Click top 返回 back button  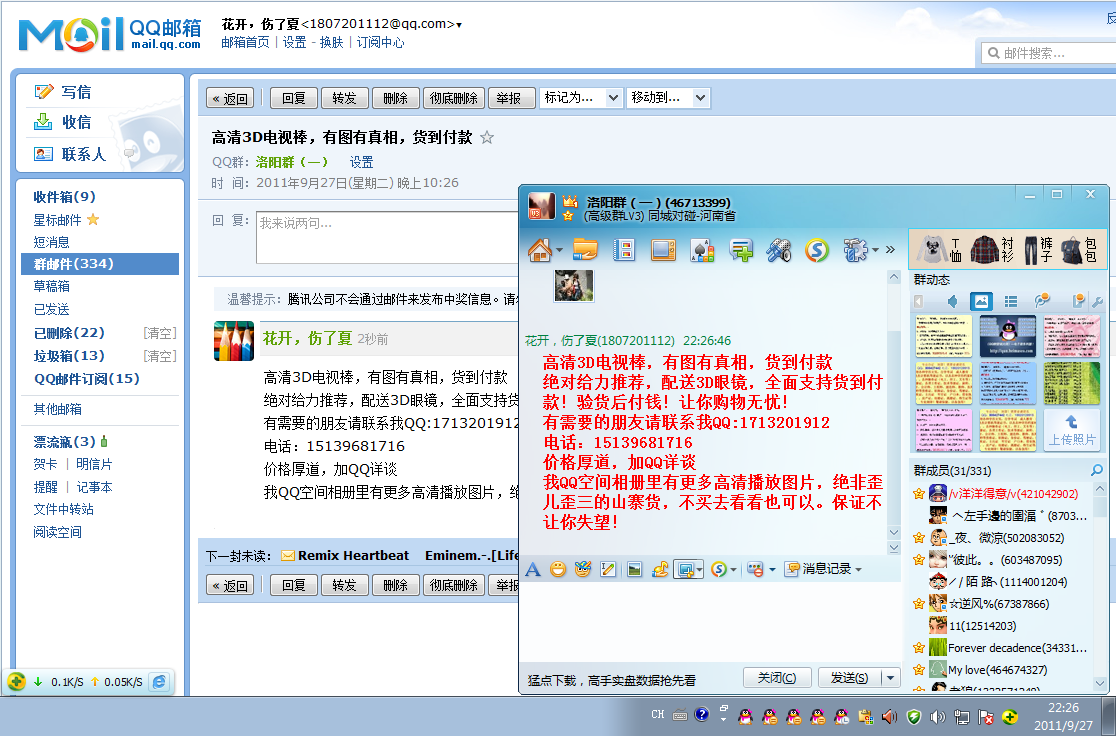coord(230,98)
